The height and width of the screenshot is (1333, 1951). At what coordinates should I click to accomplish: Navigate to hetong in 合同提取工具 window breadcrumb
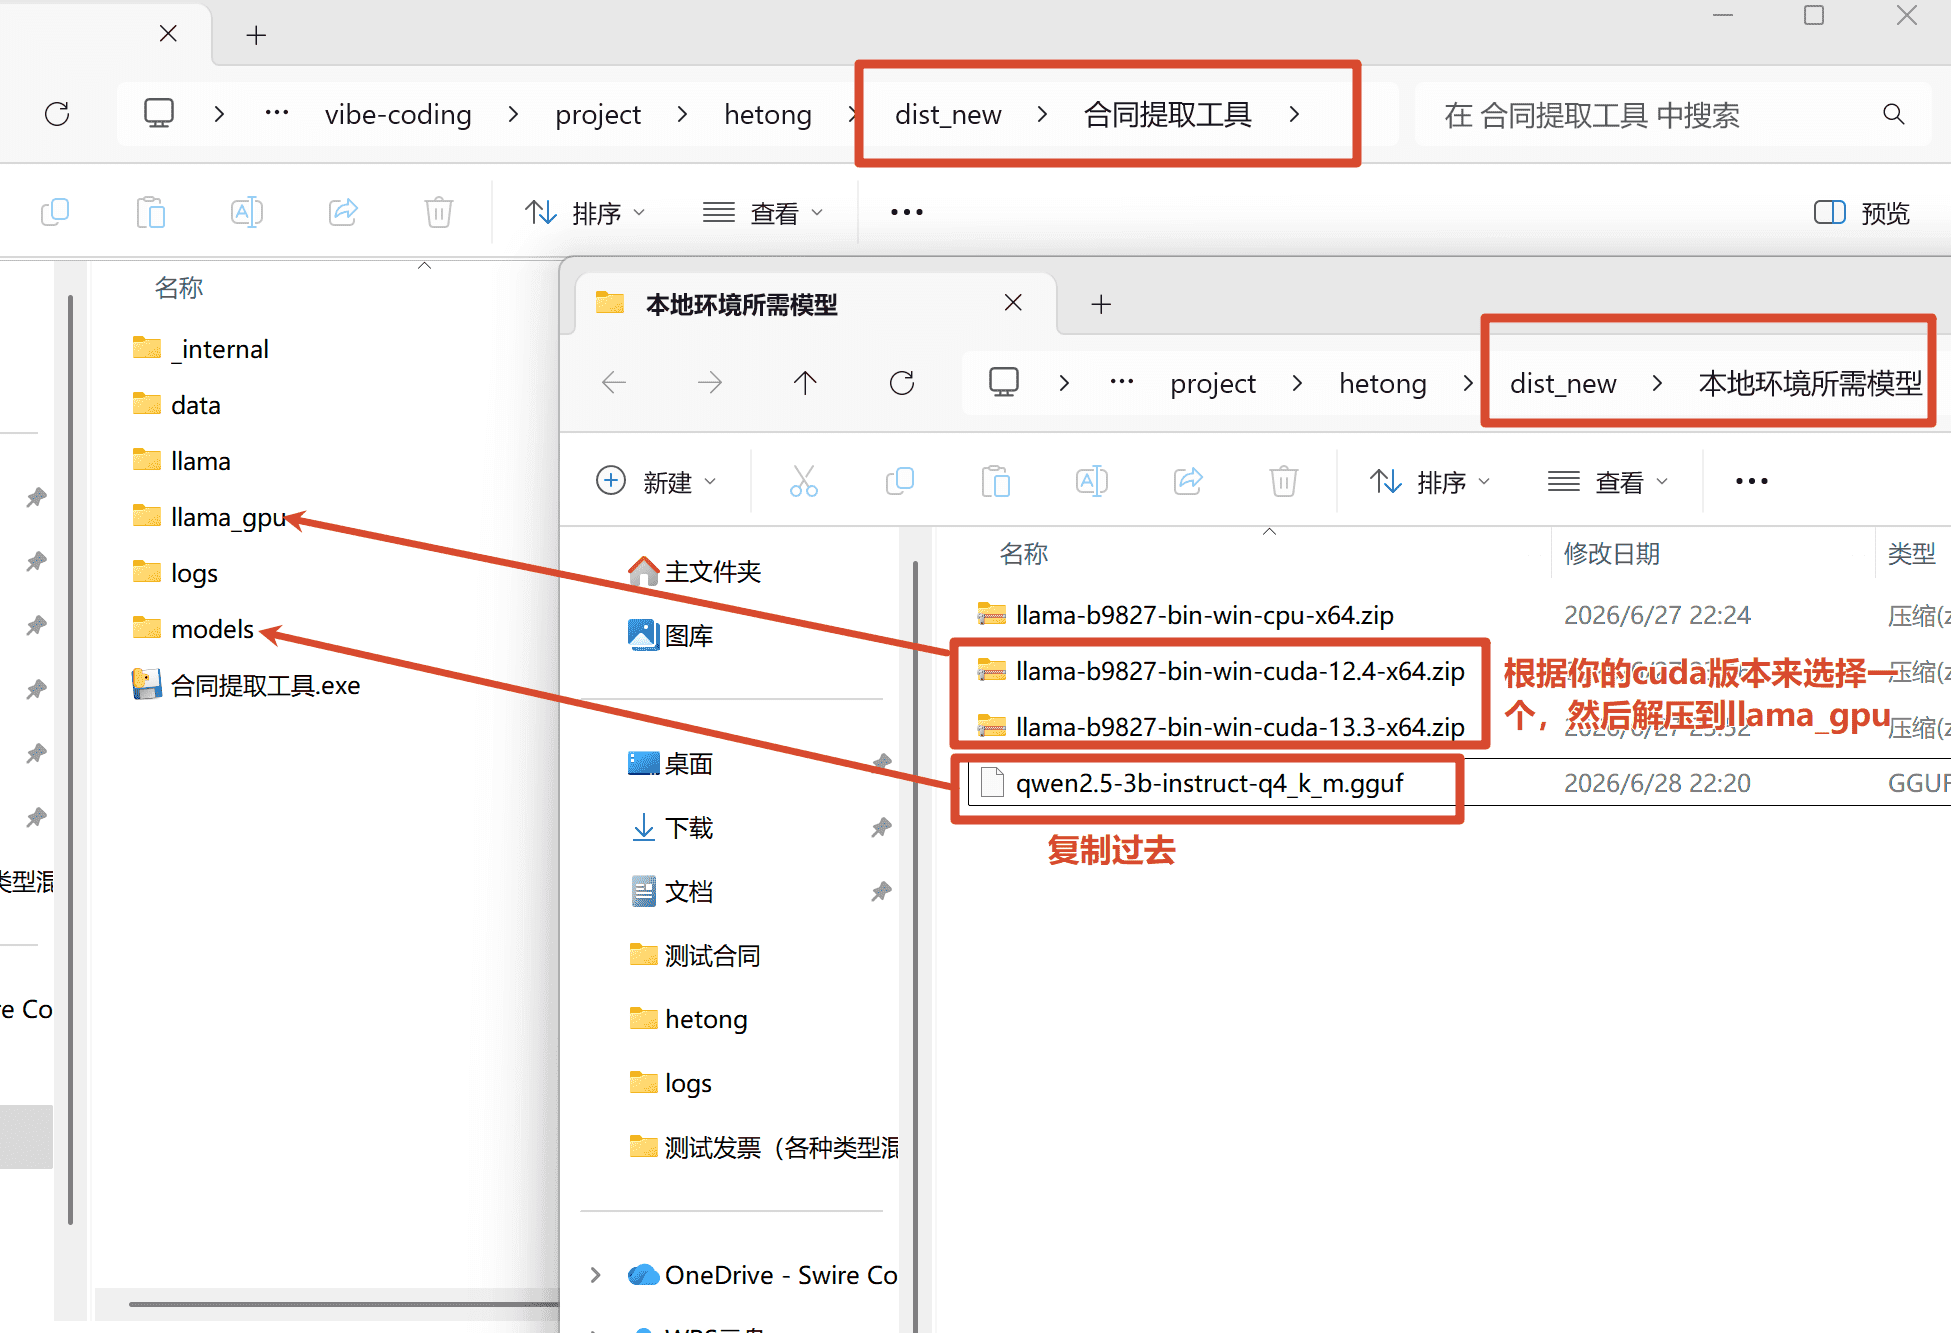pyautogui.click(x=768, y=115)
